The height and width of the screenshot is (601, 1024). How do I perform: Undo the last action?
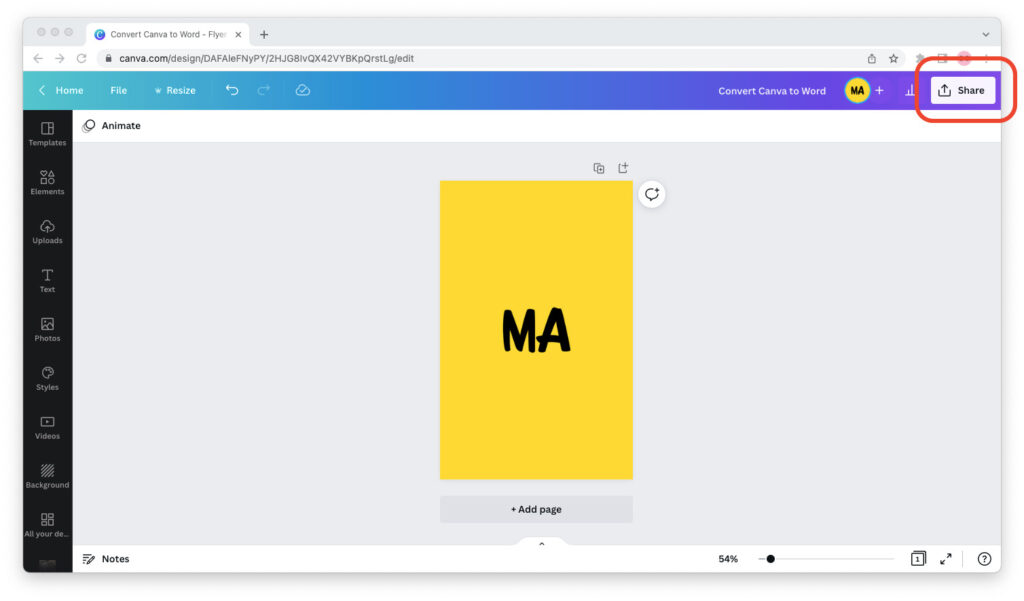point(232,90)
